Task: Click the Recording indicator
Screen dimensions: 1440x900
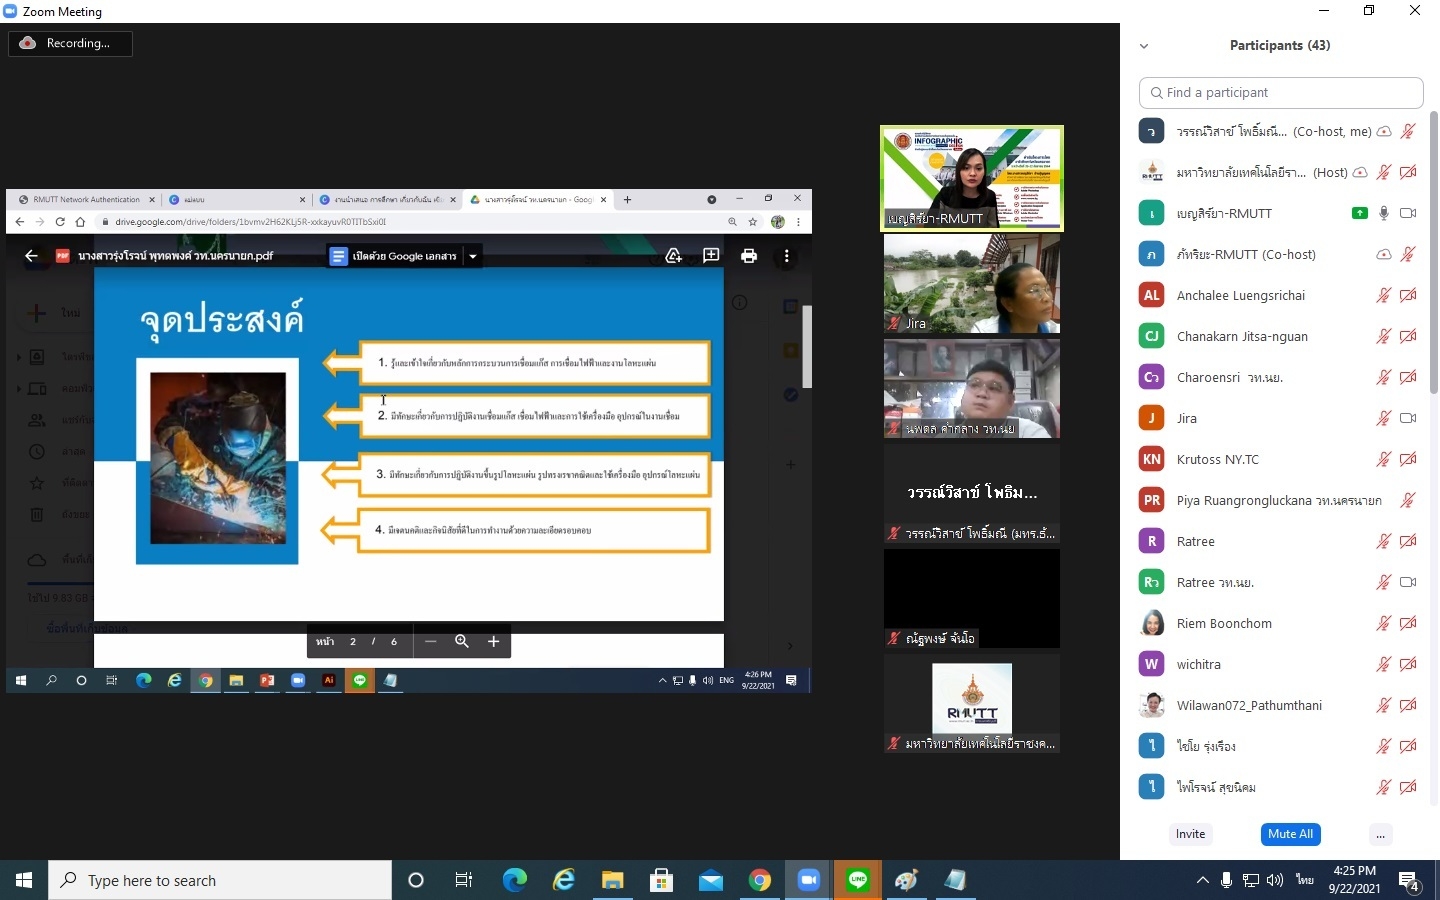Action: click(70, 43)
